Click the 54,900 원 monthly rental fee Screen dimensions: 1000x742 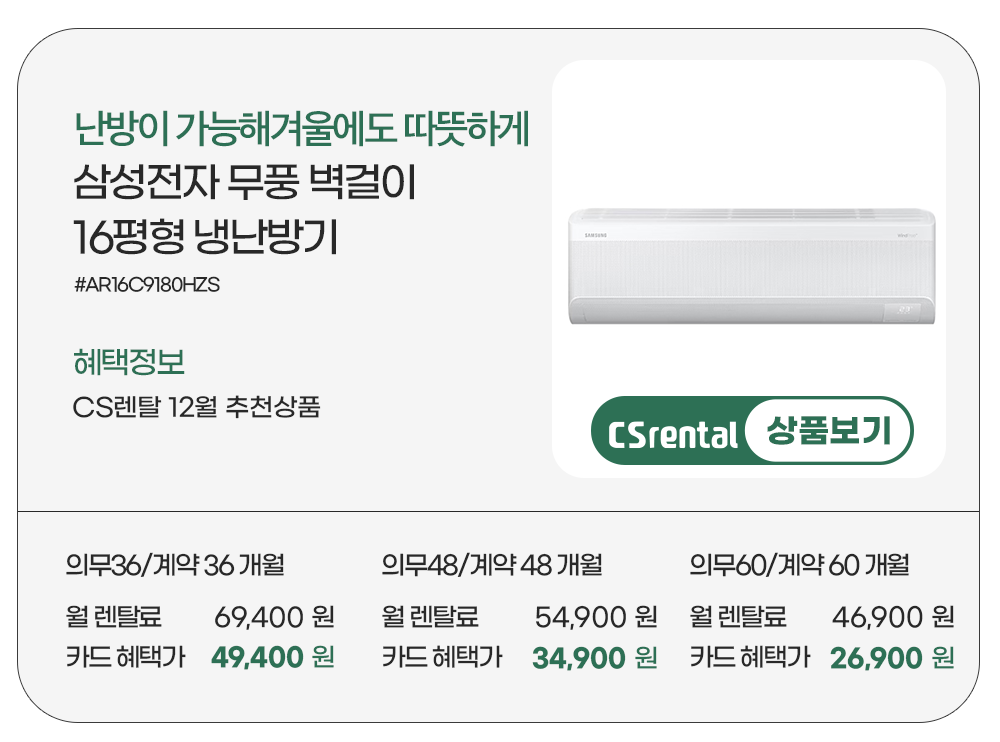[x=596, y=616]
